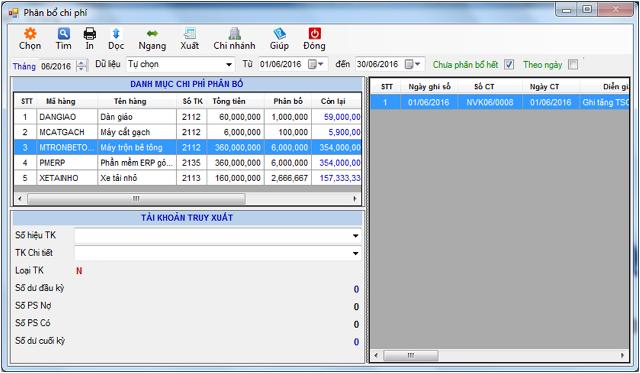Open the Giúp help icon

[x=279, y=33]
